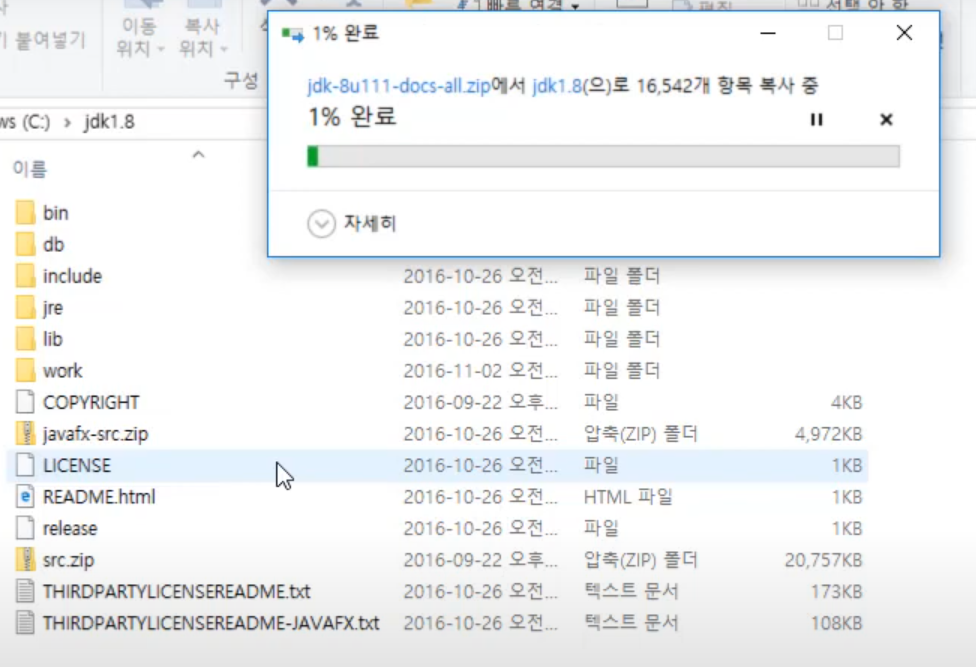Select the file named README.html
This screenshot has width=976, height=667.
tap(99, 497)
